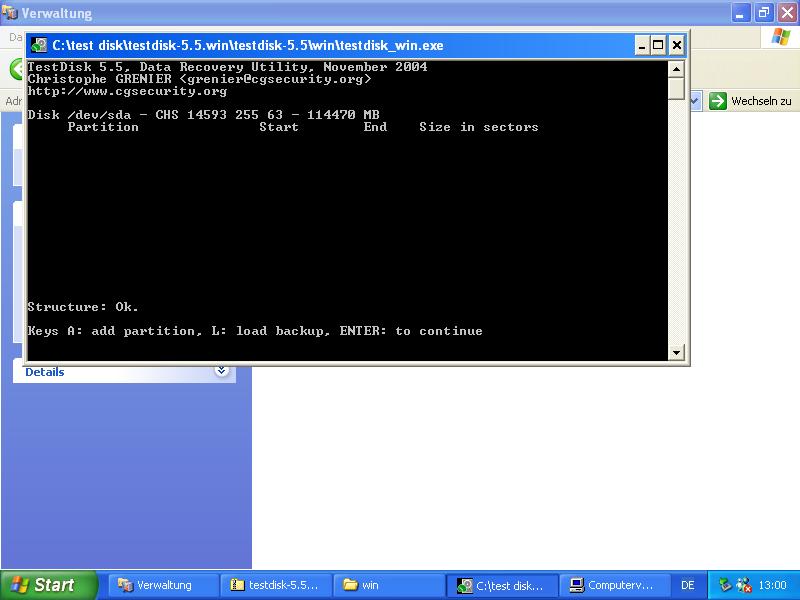
Task: Click the TestDisk console window title icon
Action: pyautogui.click(x=39, y=45)
